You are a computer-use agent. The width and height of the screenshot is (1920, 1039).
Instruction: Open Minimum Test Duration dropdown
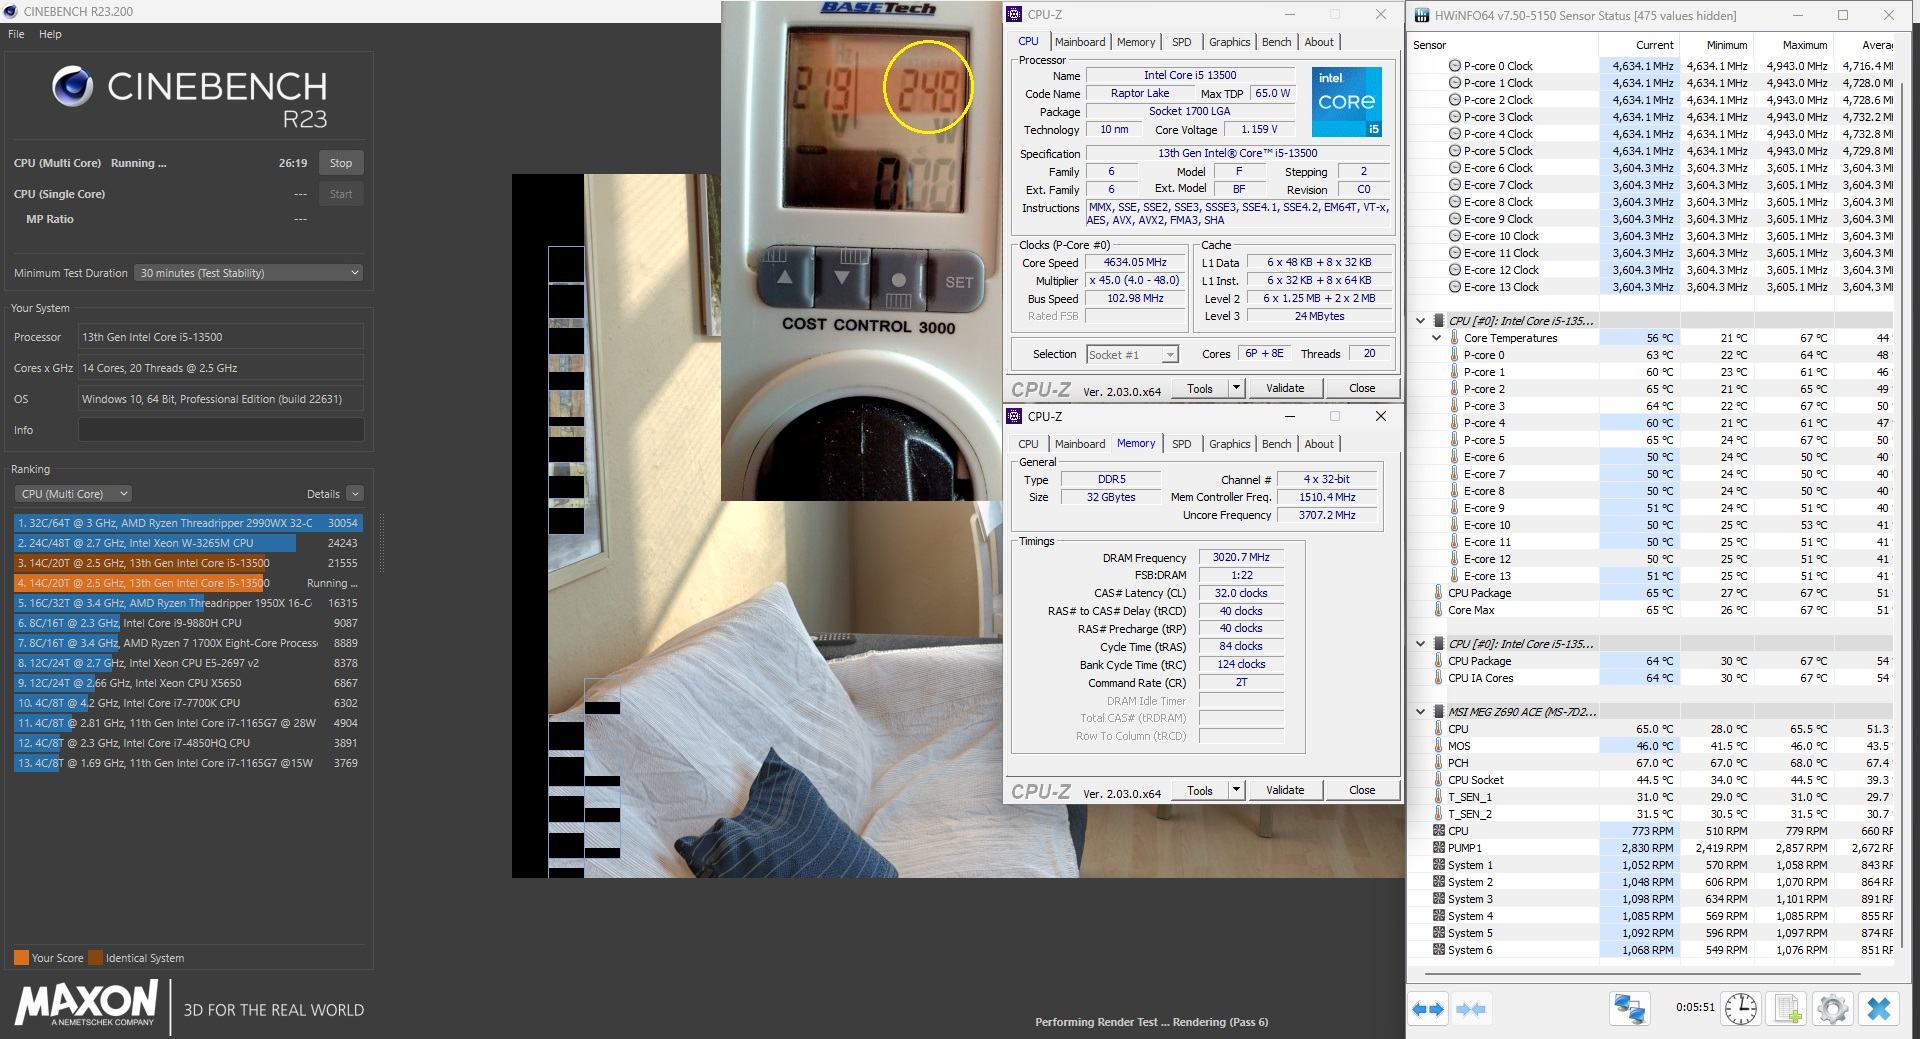point(248,273)
